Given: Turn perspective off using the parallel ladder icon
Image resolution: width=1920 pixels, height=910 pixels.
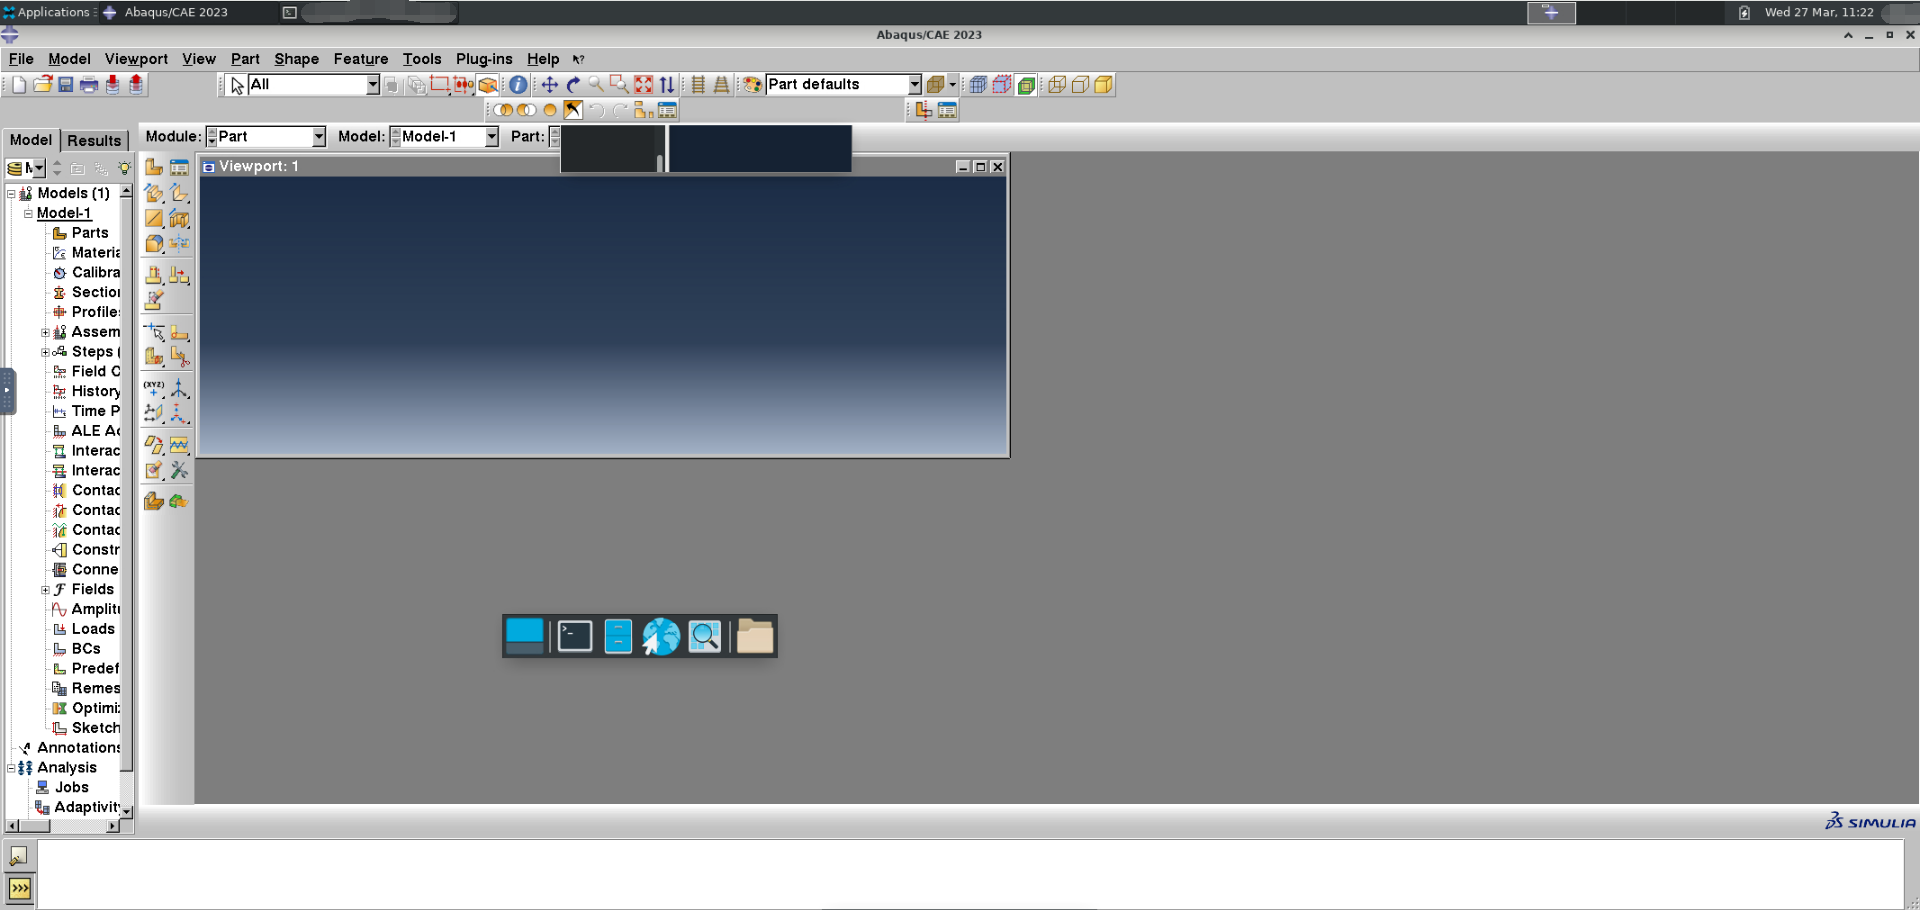Looking at the screenshot, I should point(698,85).
